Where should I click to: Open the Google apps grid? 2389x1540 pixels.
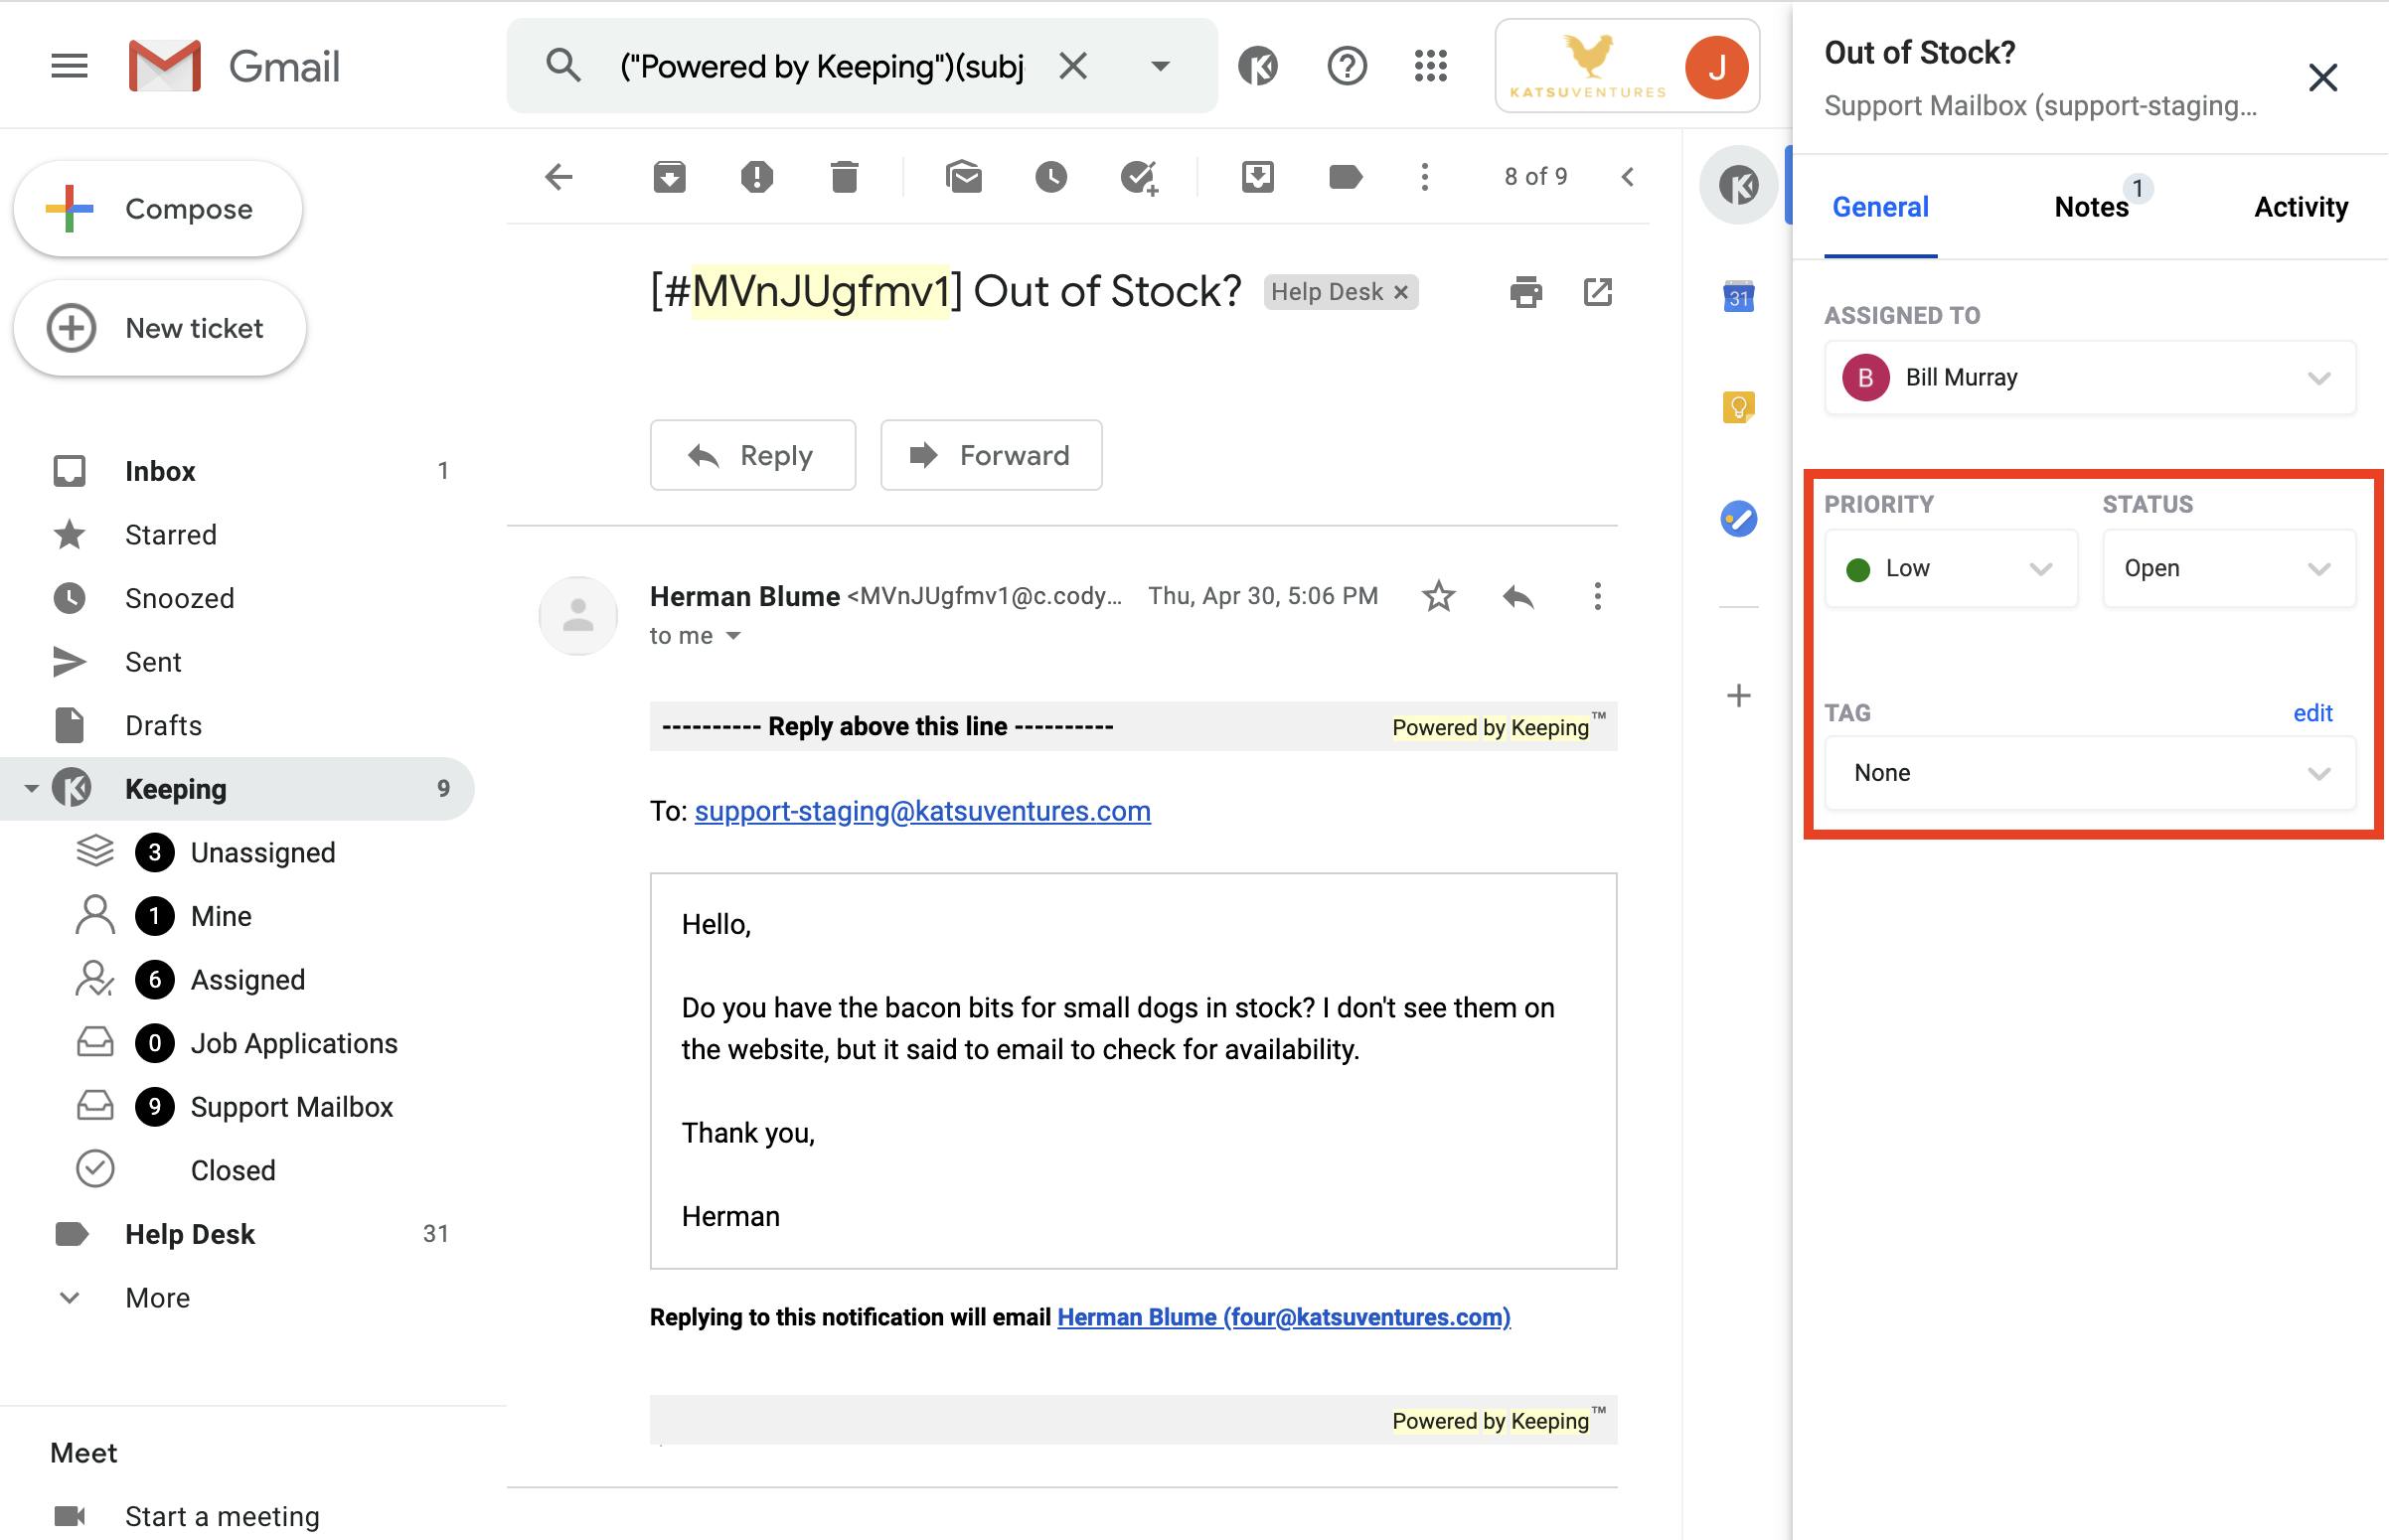point(1431,67)
